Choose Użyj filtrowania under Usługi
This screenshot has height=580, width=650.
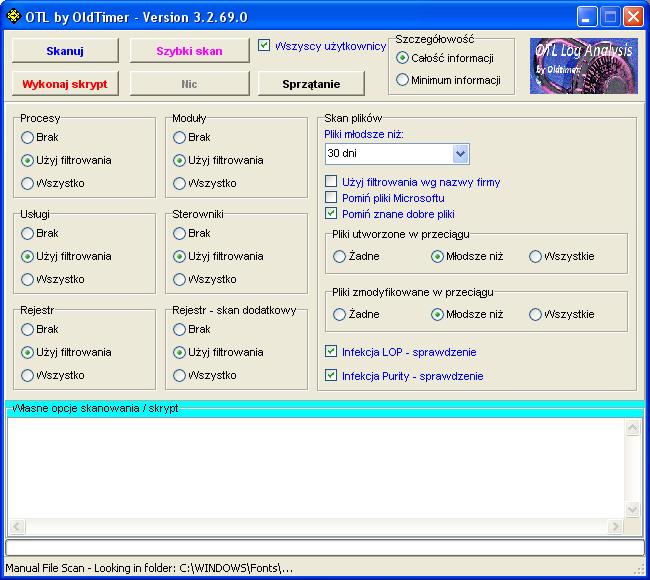click(27, 257)
